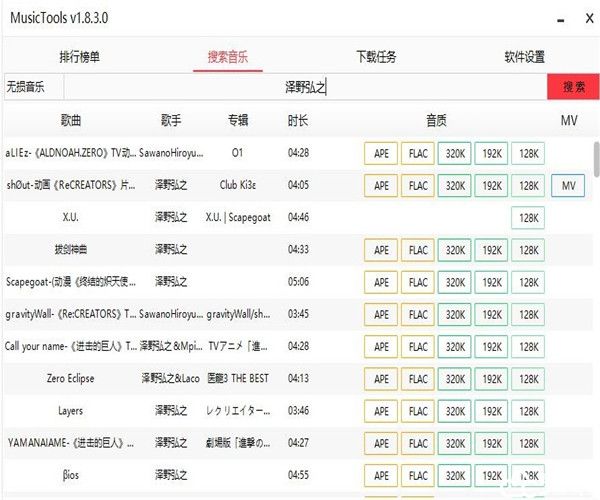Click the MV button for sh0ut

coord(568,186)
